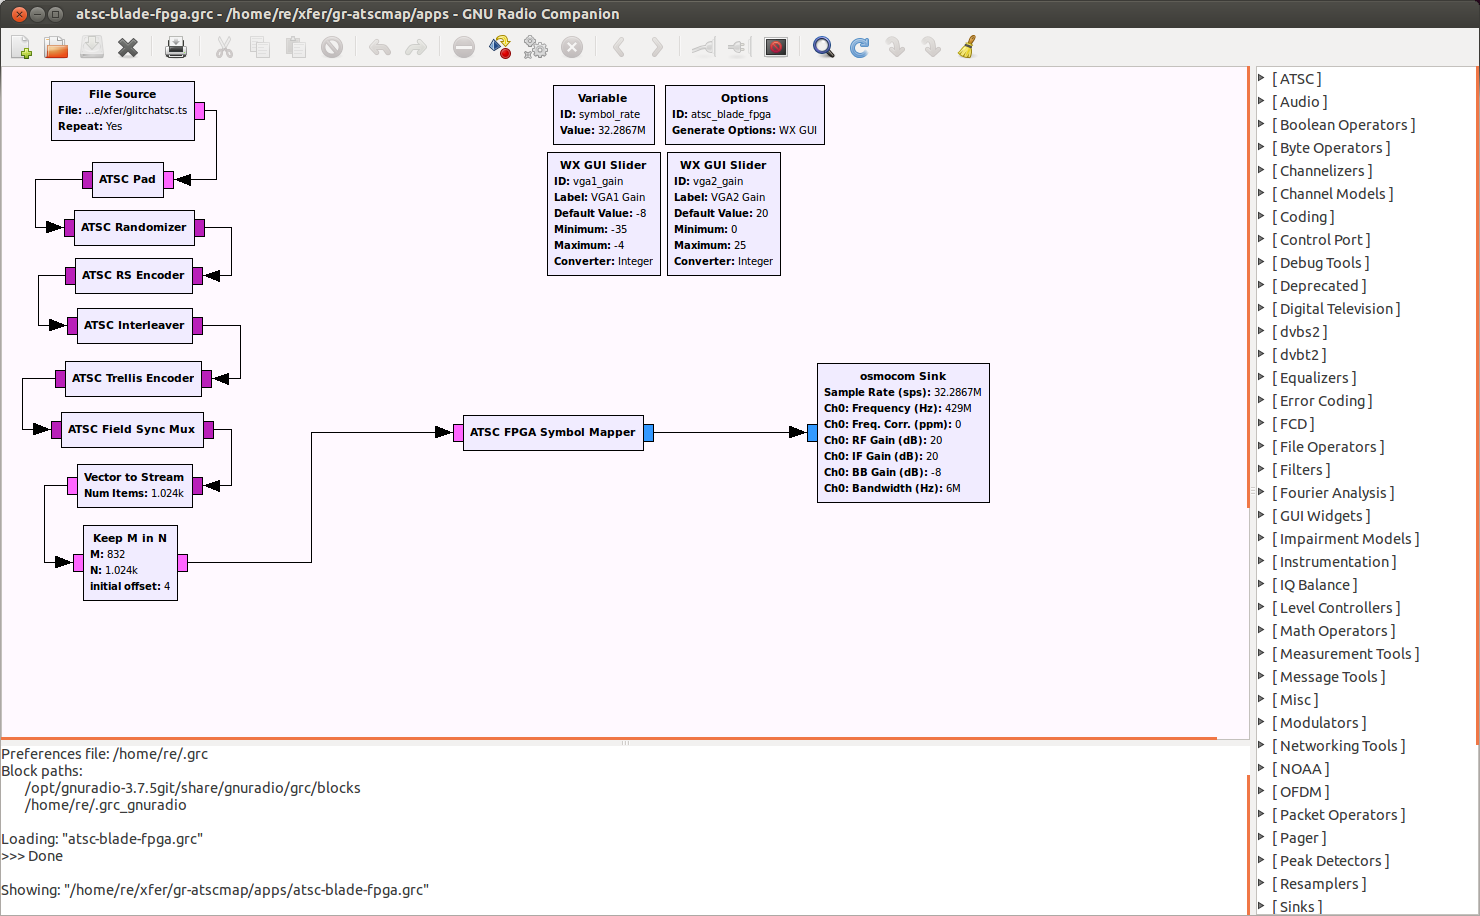This screenshot has width=1480, height=916.
Task: Click the Vector to Stream block
Action: [135, 486]
